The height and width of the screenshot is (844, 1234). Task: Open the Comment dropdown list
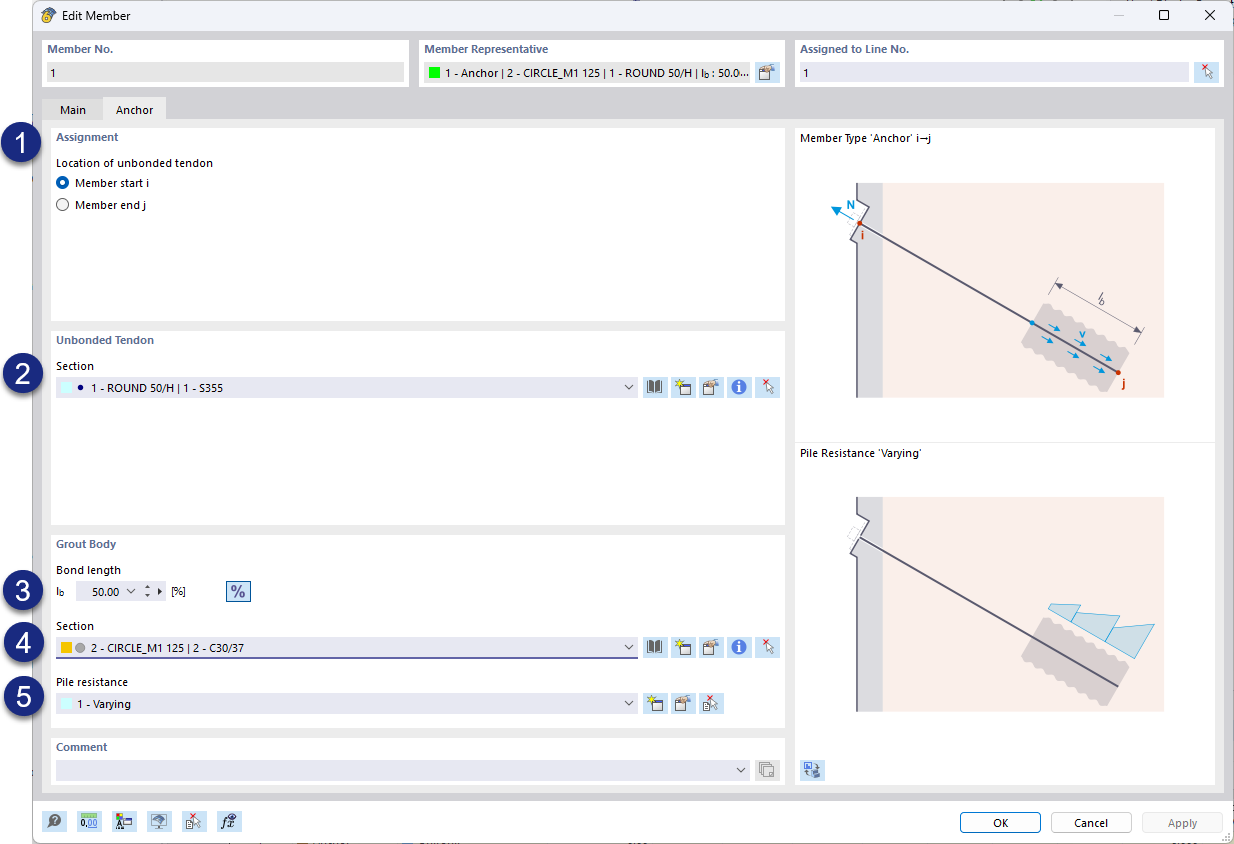(741, 770)
